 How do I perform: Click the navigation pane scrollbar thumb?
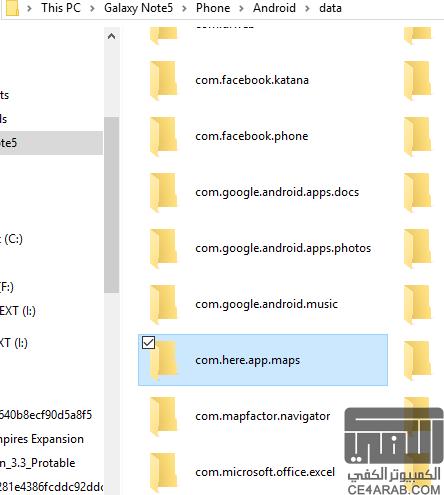pyautogui.click(x=112, y=205)
